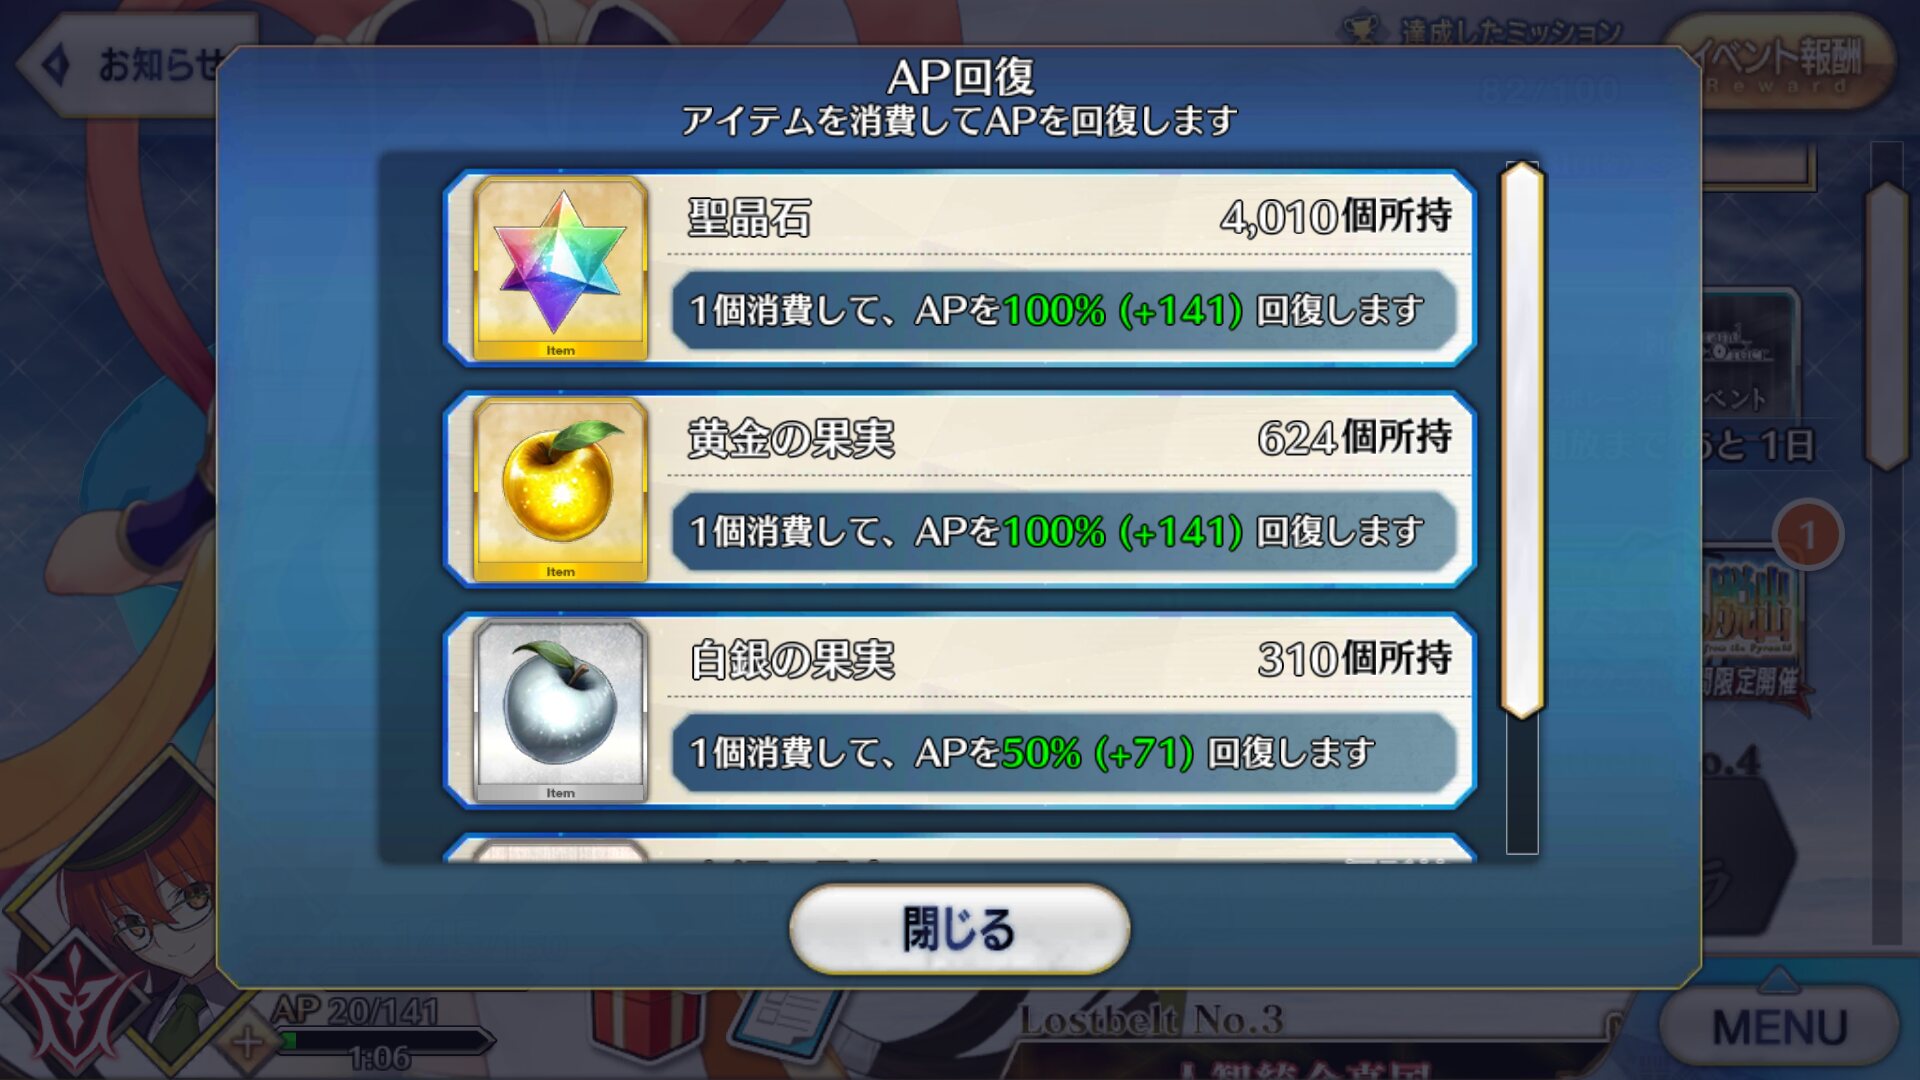Screen dimensions: 1920x1080
Task: Select 黄金の果実 row showing 624個所持
Action: [960, 489]
